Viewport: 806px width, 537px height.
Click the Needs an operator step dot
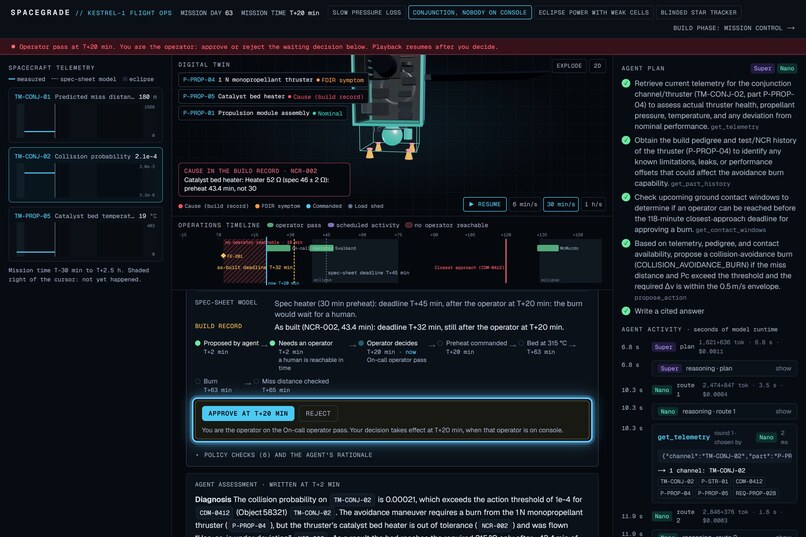click(x=272, y=343)
